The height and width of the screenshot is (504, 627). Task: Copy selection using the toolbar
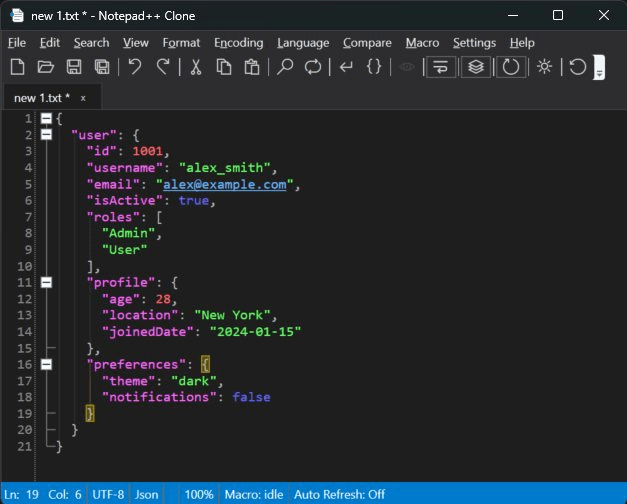pyautogui.click(x=224, y=67)
